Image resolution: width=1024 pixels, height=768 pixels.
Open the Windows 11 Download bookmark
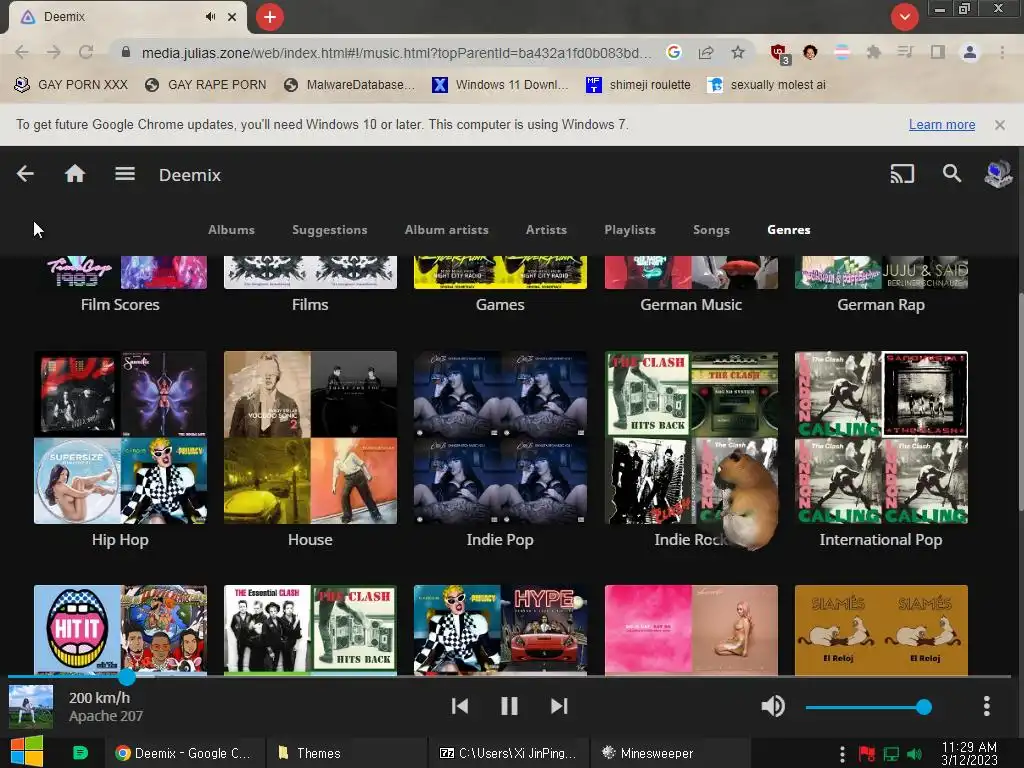click(x=500, y=85)
